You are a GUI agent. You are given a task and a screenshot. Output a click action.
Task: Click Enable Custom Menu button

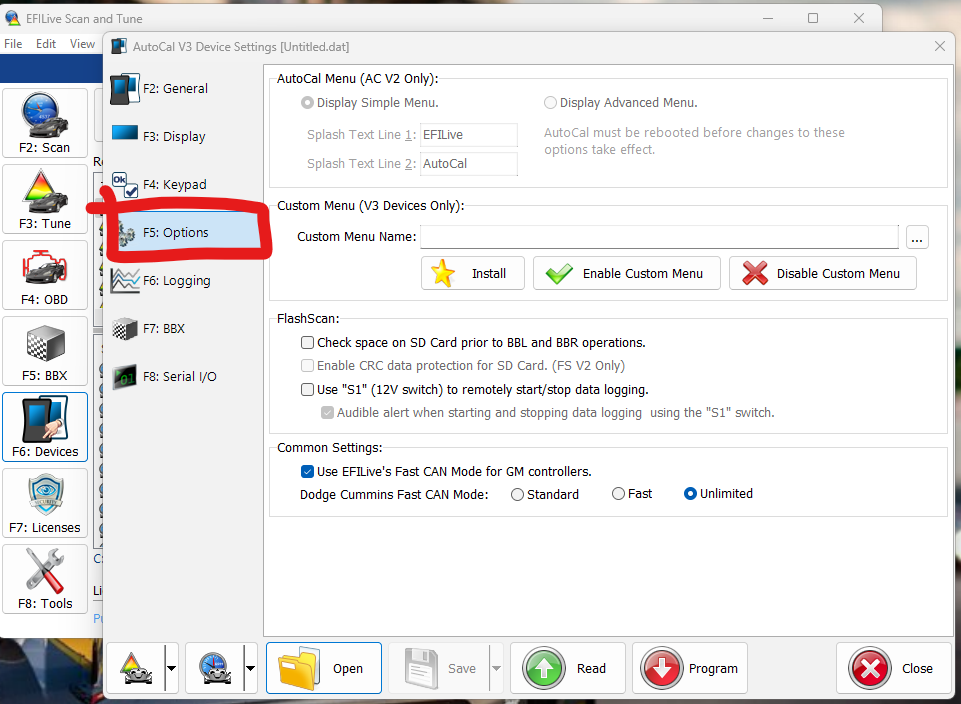point(626,273)
